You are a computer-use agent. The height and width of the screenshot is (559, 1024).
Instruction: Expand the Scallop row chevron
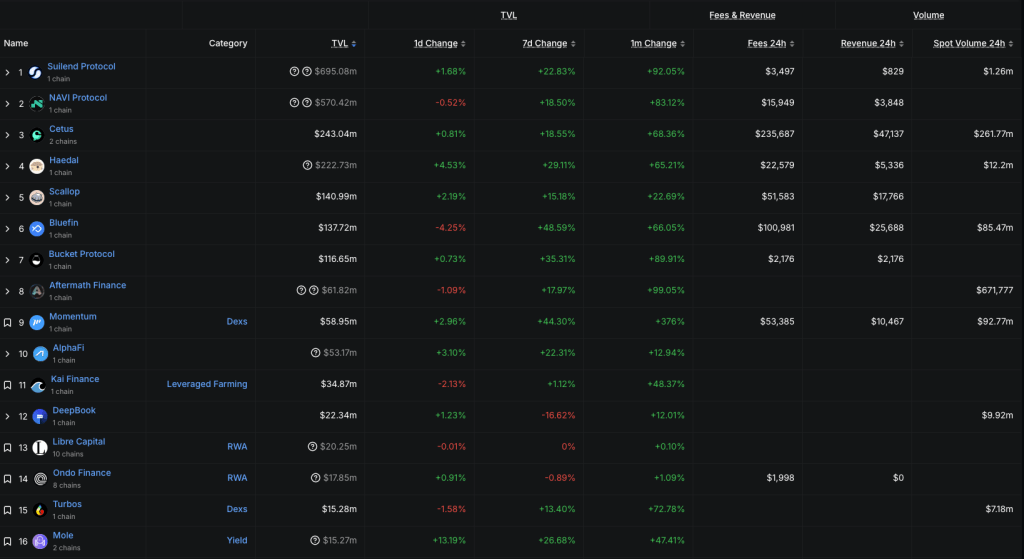tap(8, 198)
